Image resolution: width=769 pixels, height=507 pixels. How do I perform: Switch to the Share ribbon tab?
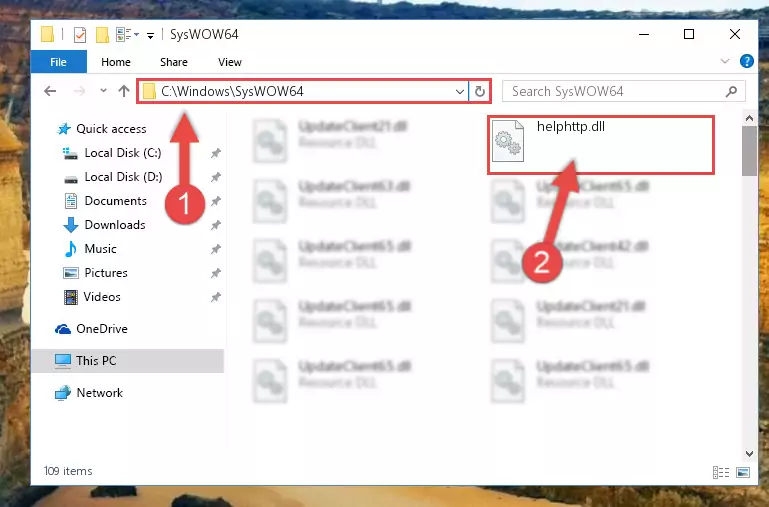(174, 62)
